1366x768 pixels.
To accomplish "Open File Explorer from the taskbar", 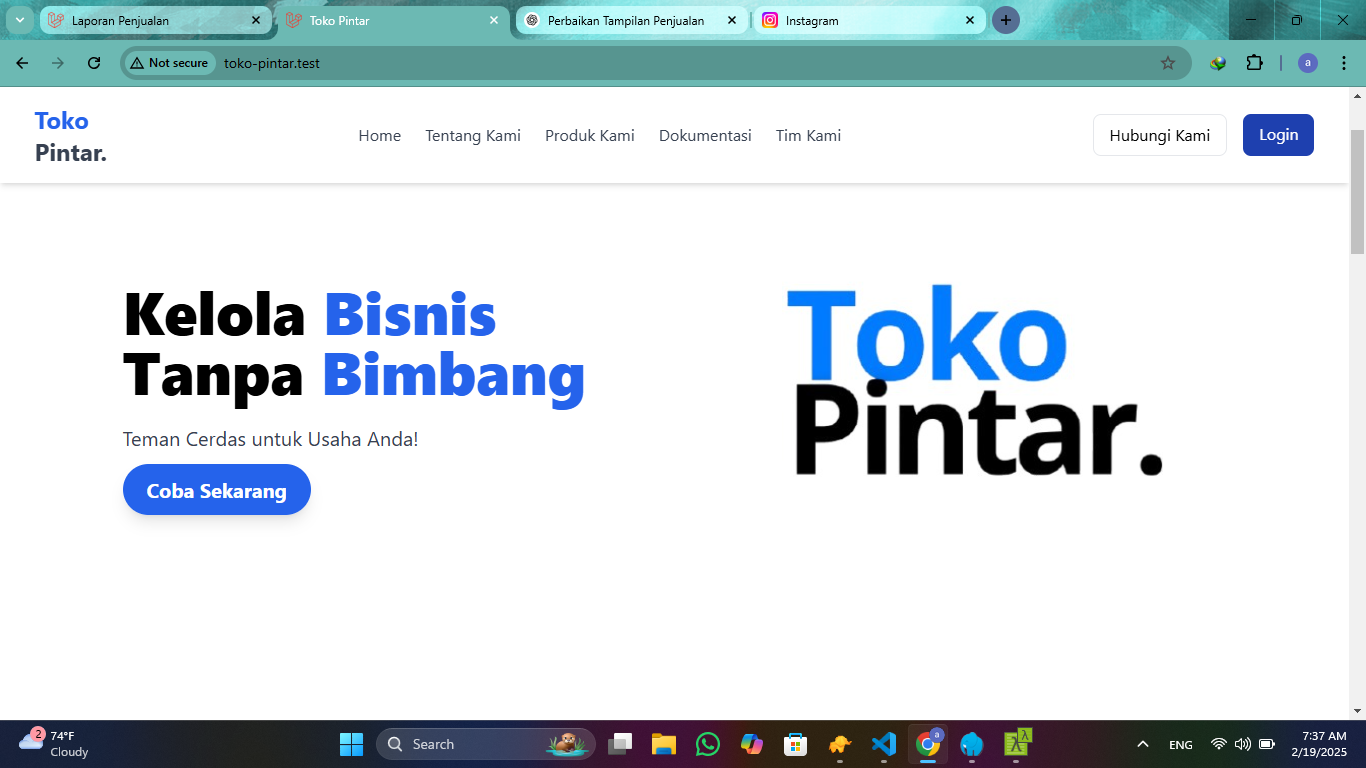I will (664, 744).
